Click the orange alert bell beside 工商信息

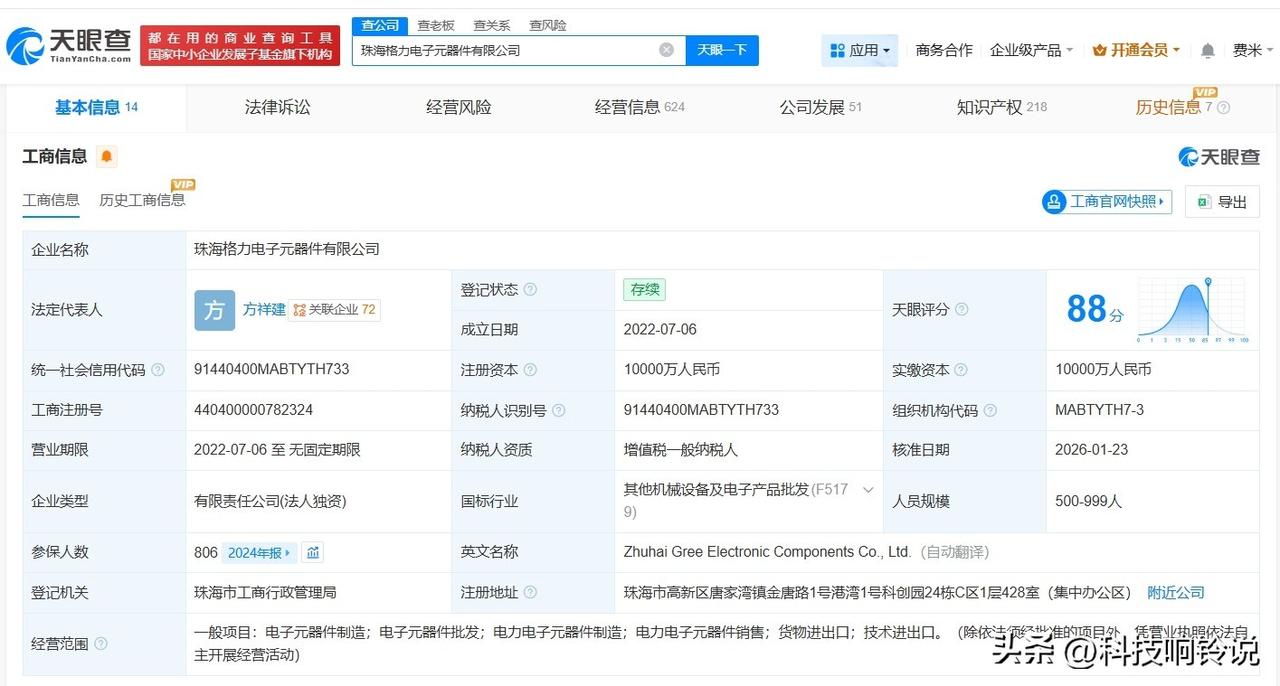coord(107,157)
